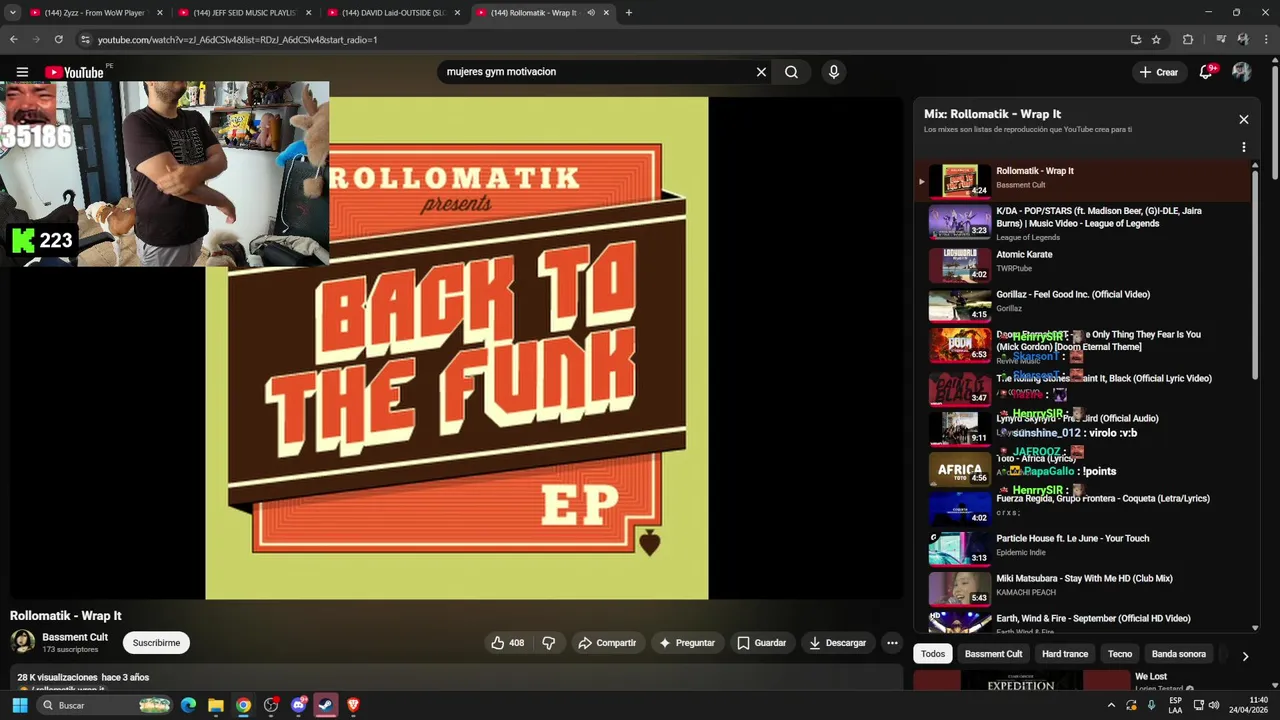Close the JEFF SEID tab
This screenshot has width=1280, height=720.
click(308, 13)
